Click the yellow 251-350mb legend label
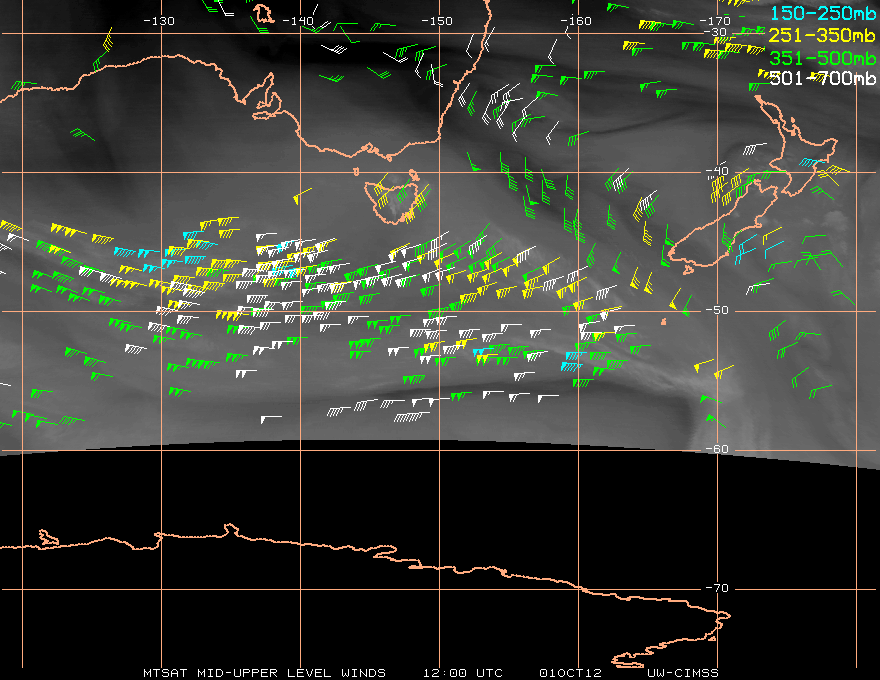Image resolution: width=880 pixels, height=680 pixels. [x=823, y=35]
